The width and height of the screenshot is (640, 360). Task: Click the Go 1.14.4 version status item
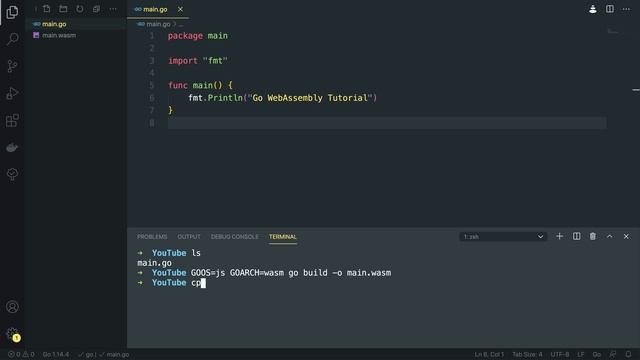(56, 354)
